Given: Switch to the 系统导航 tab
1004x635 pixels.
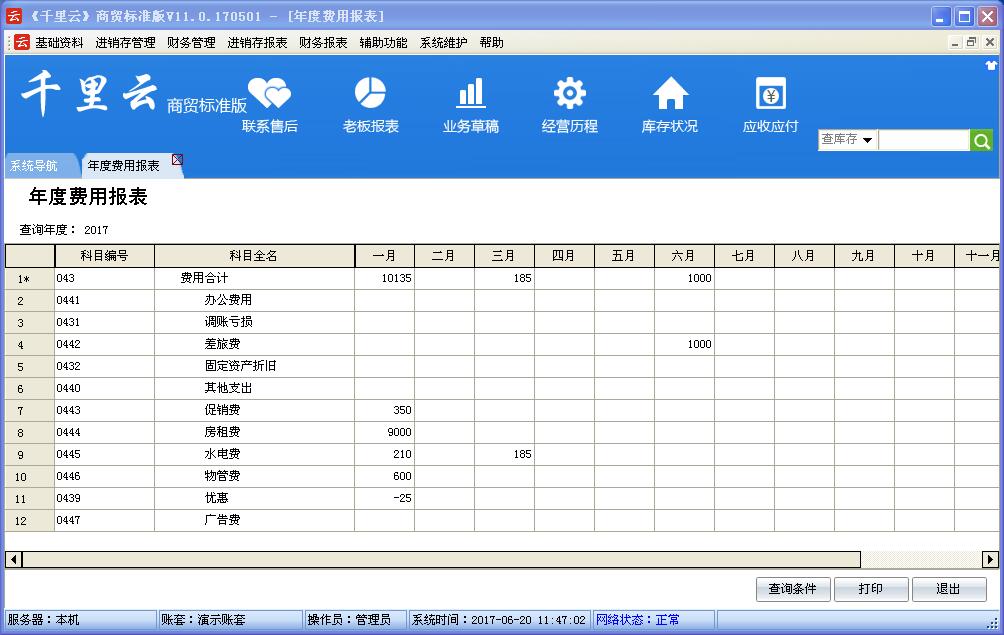Looking at the screenshot, I should pyautogui.click(x=34, y=166).
